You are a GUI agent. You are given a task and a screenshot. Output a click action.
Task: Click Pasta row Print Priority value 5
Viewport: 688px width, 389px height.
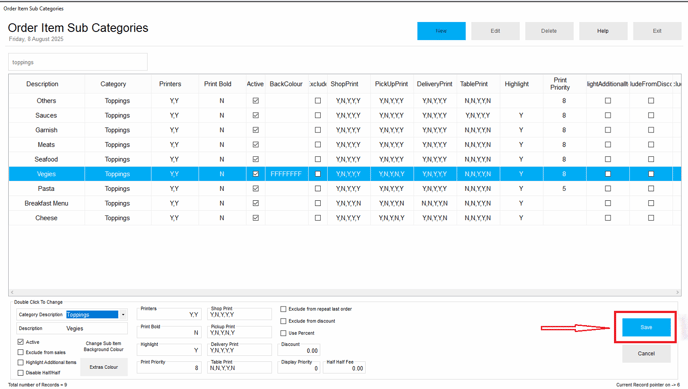[564, 189]
